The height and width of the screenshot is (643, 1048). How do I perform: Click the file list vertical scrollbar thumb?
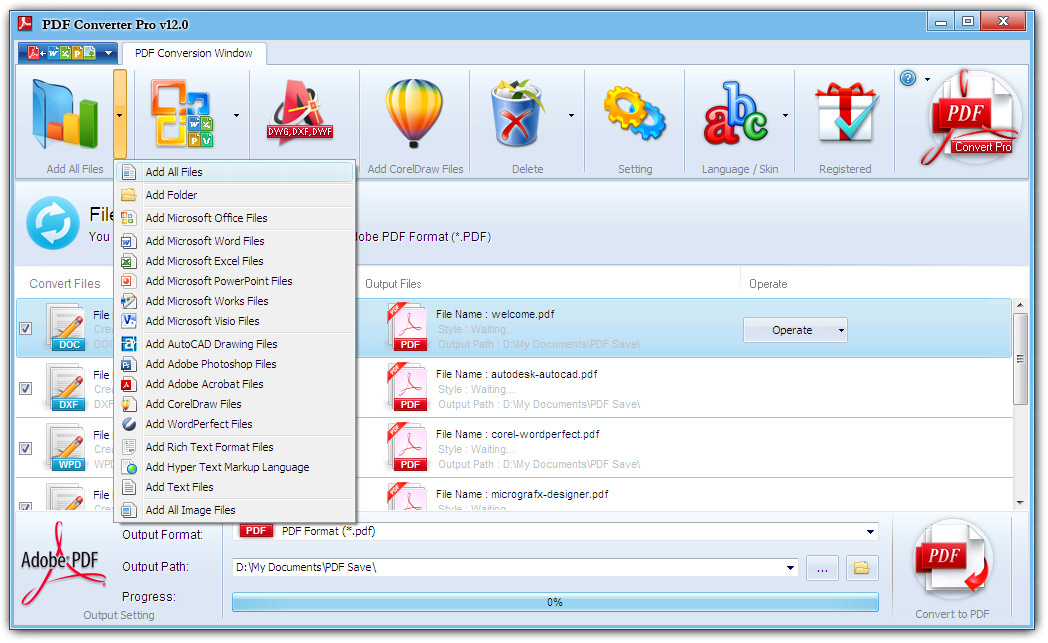1020,359
